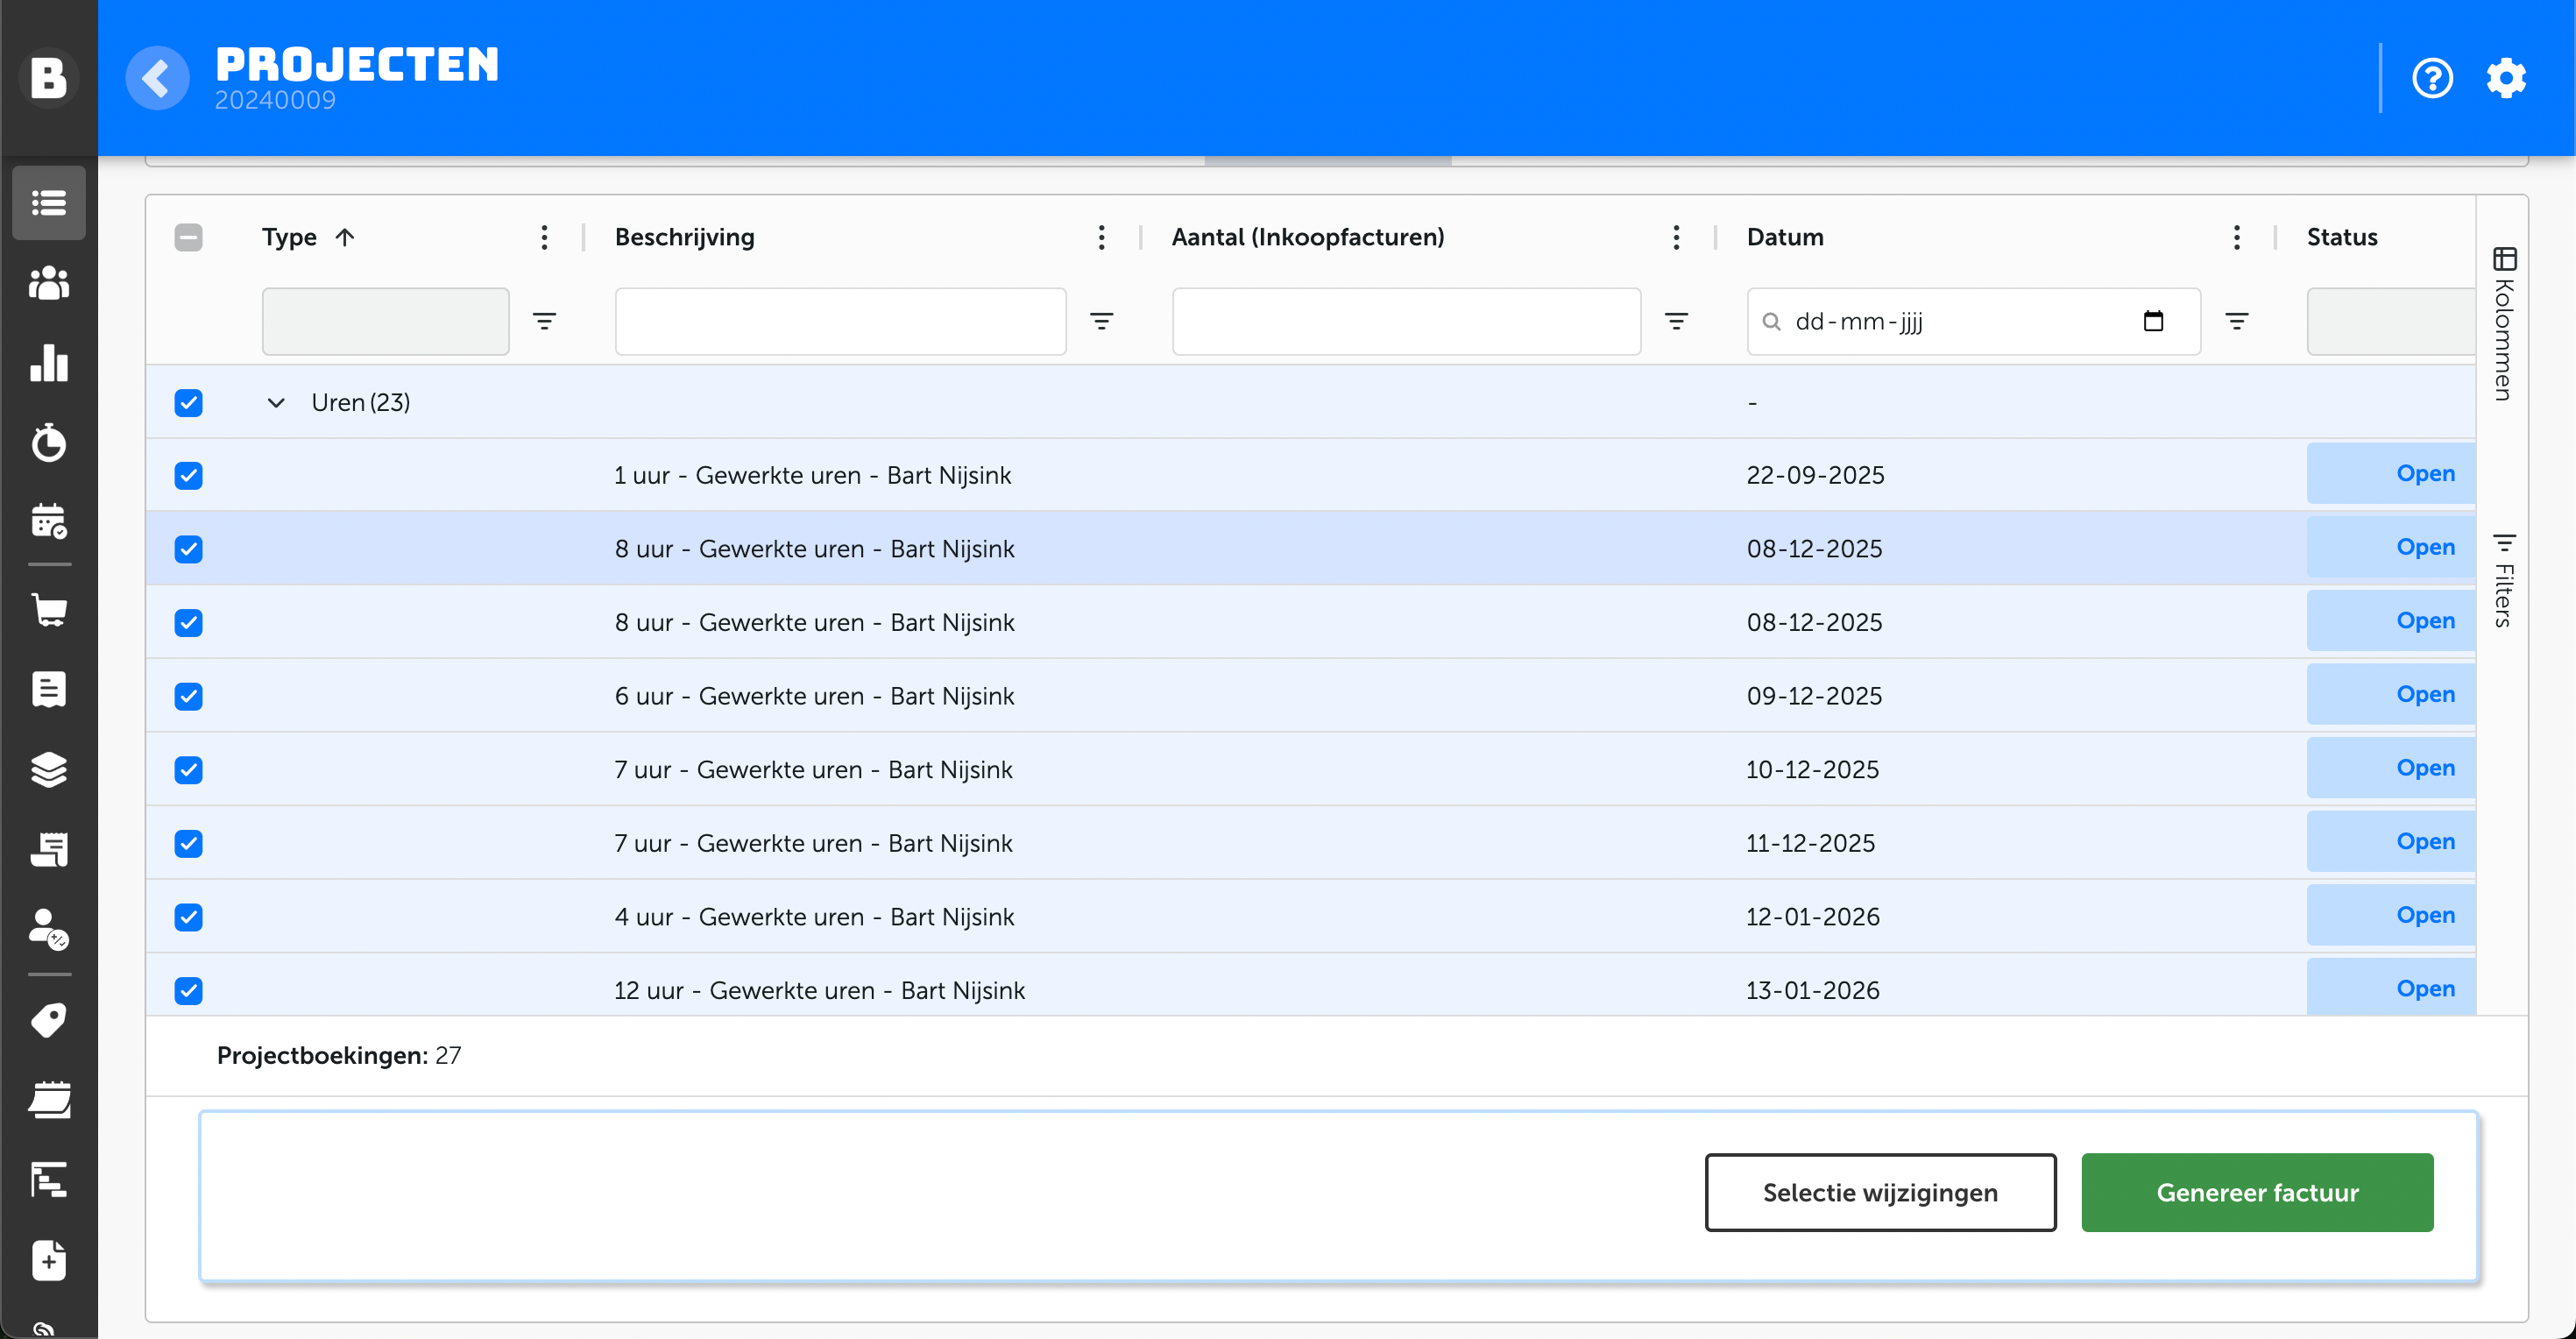Open the date picker calendar icon
Screen dimensions: 2576x1339
pos(2153,321)
